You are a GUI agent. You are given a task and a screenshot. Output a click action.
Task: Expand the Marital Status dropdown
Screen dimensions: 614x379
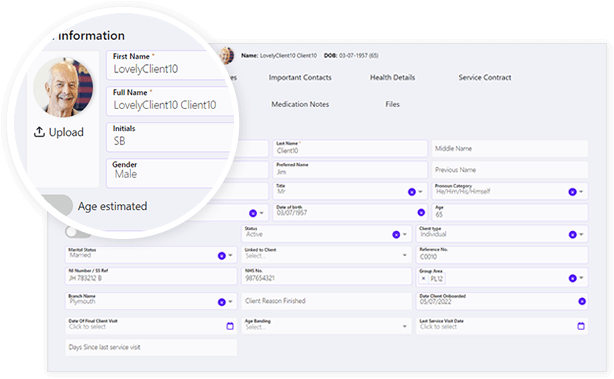click(x=231, y=256)
